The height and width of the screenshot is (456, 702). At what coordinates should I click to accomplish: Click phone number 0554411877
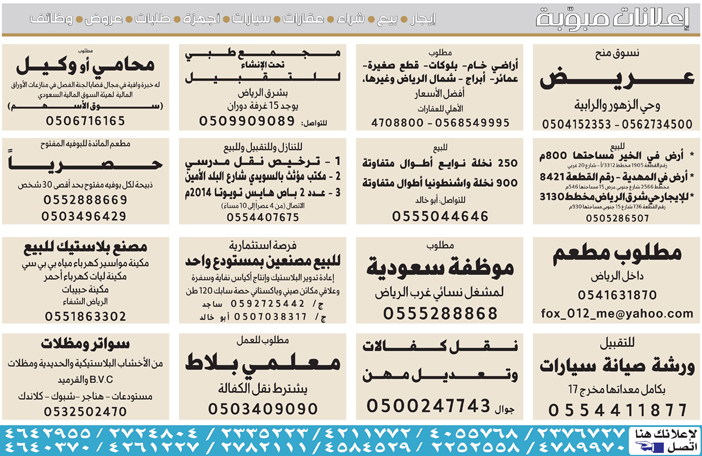pyautogui.click(x=617, y=410)
